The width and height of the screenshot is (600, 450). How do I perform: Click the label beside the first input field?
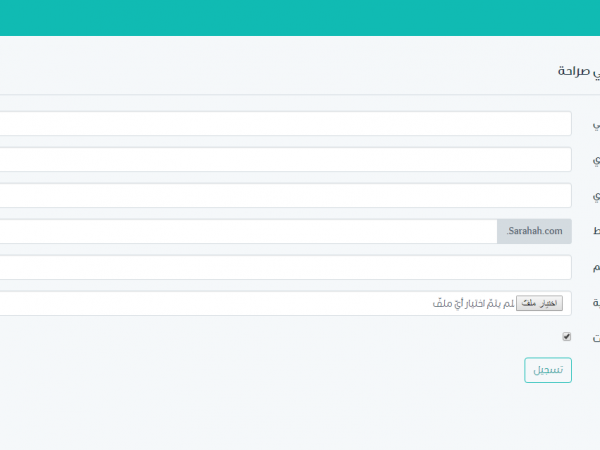point(596,124)
